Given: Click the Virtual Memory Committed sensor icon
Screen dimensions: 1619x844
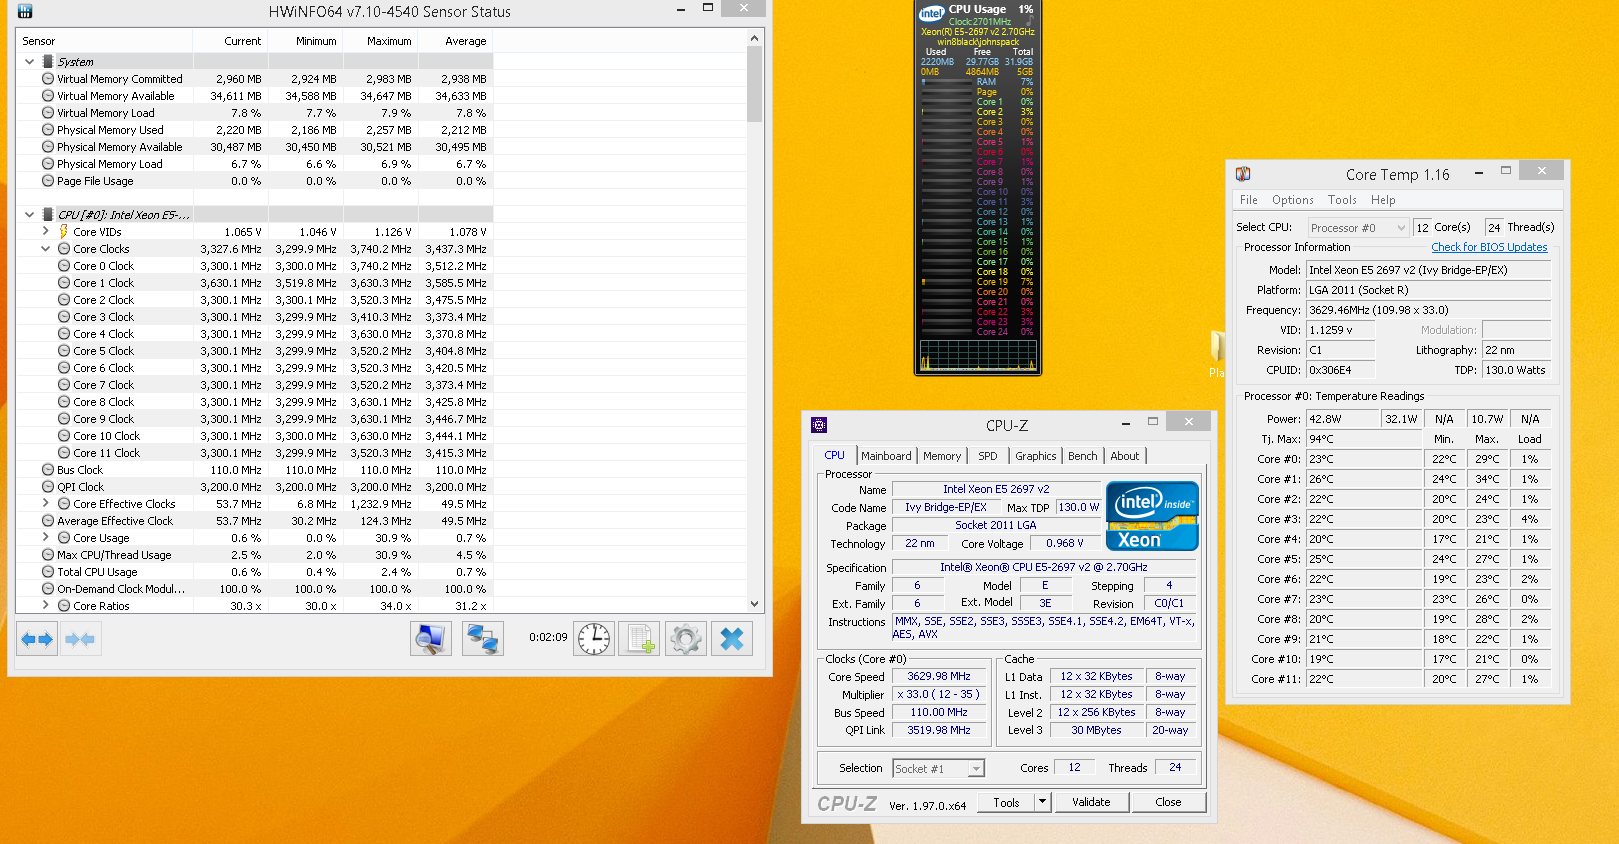Looking at the screenshot, I should coord(48,79).
